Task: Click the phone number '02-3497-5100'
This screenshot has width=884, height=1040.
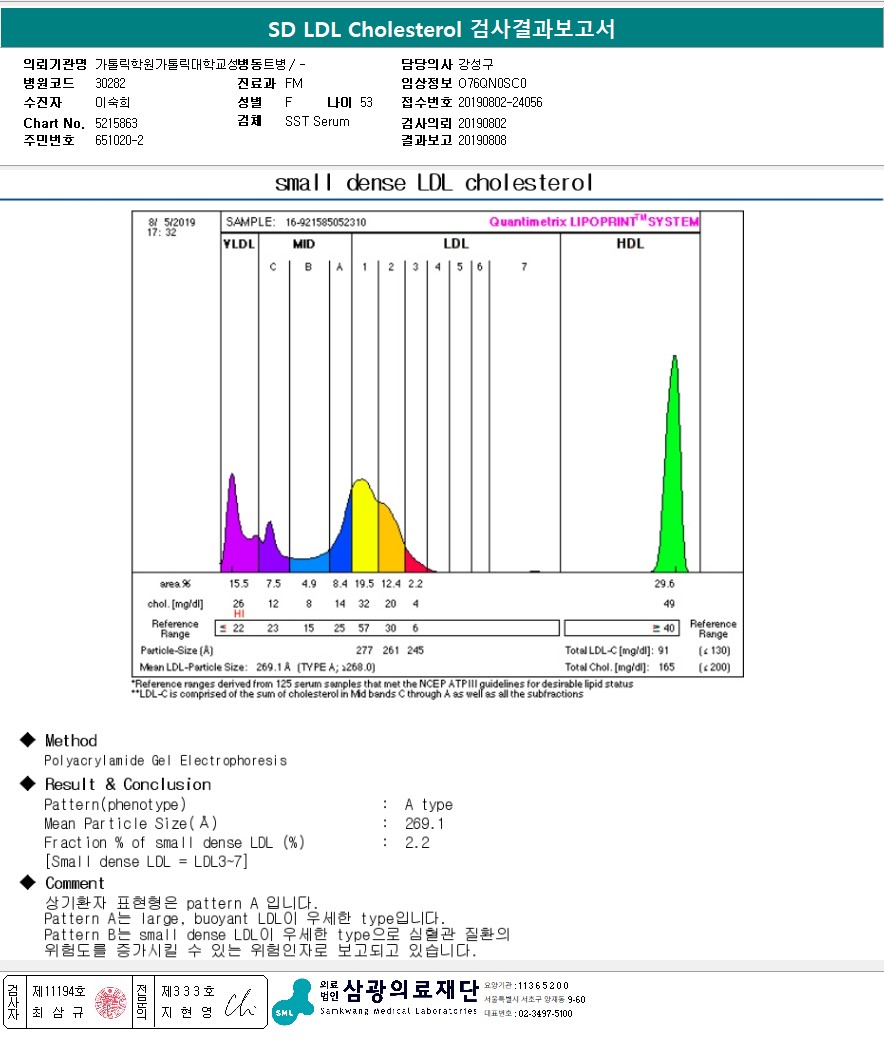Action: point(545,1014)
